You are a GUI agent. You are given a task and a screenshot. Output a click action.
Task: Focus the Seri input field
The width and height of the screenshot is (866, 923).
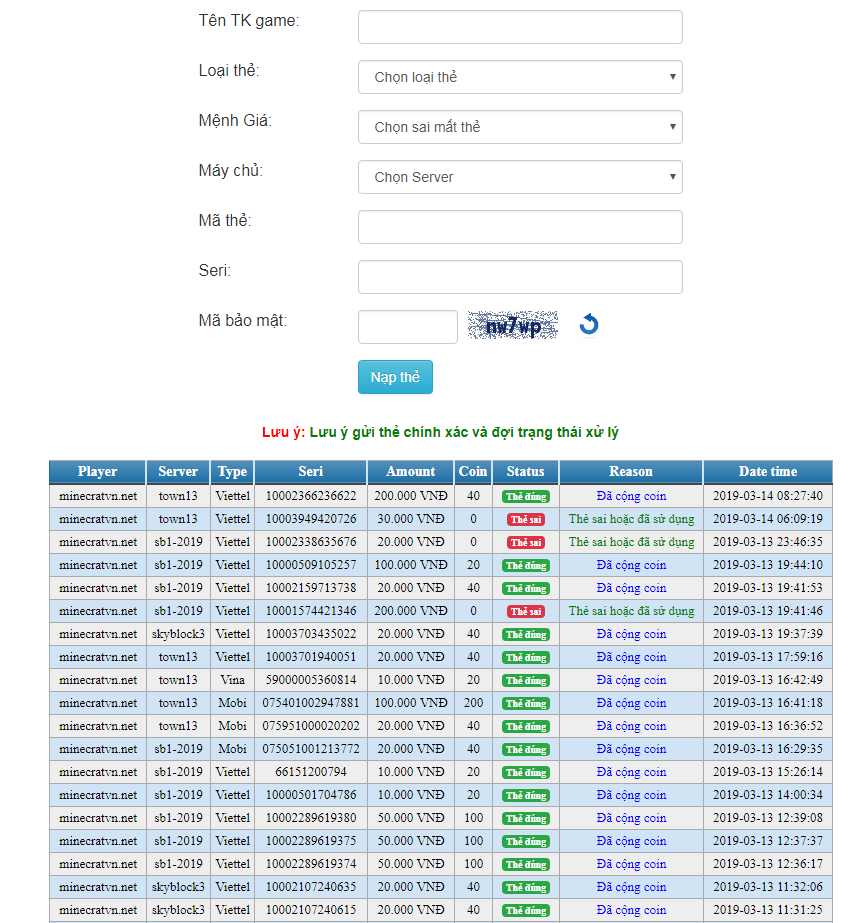coord(520,277)
